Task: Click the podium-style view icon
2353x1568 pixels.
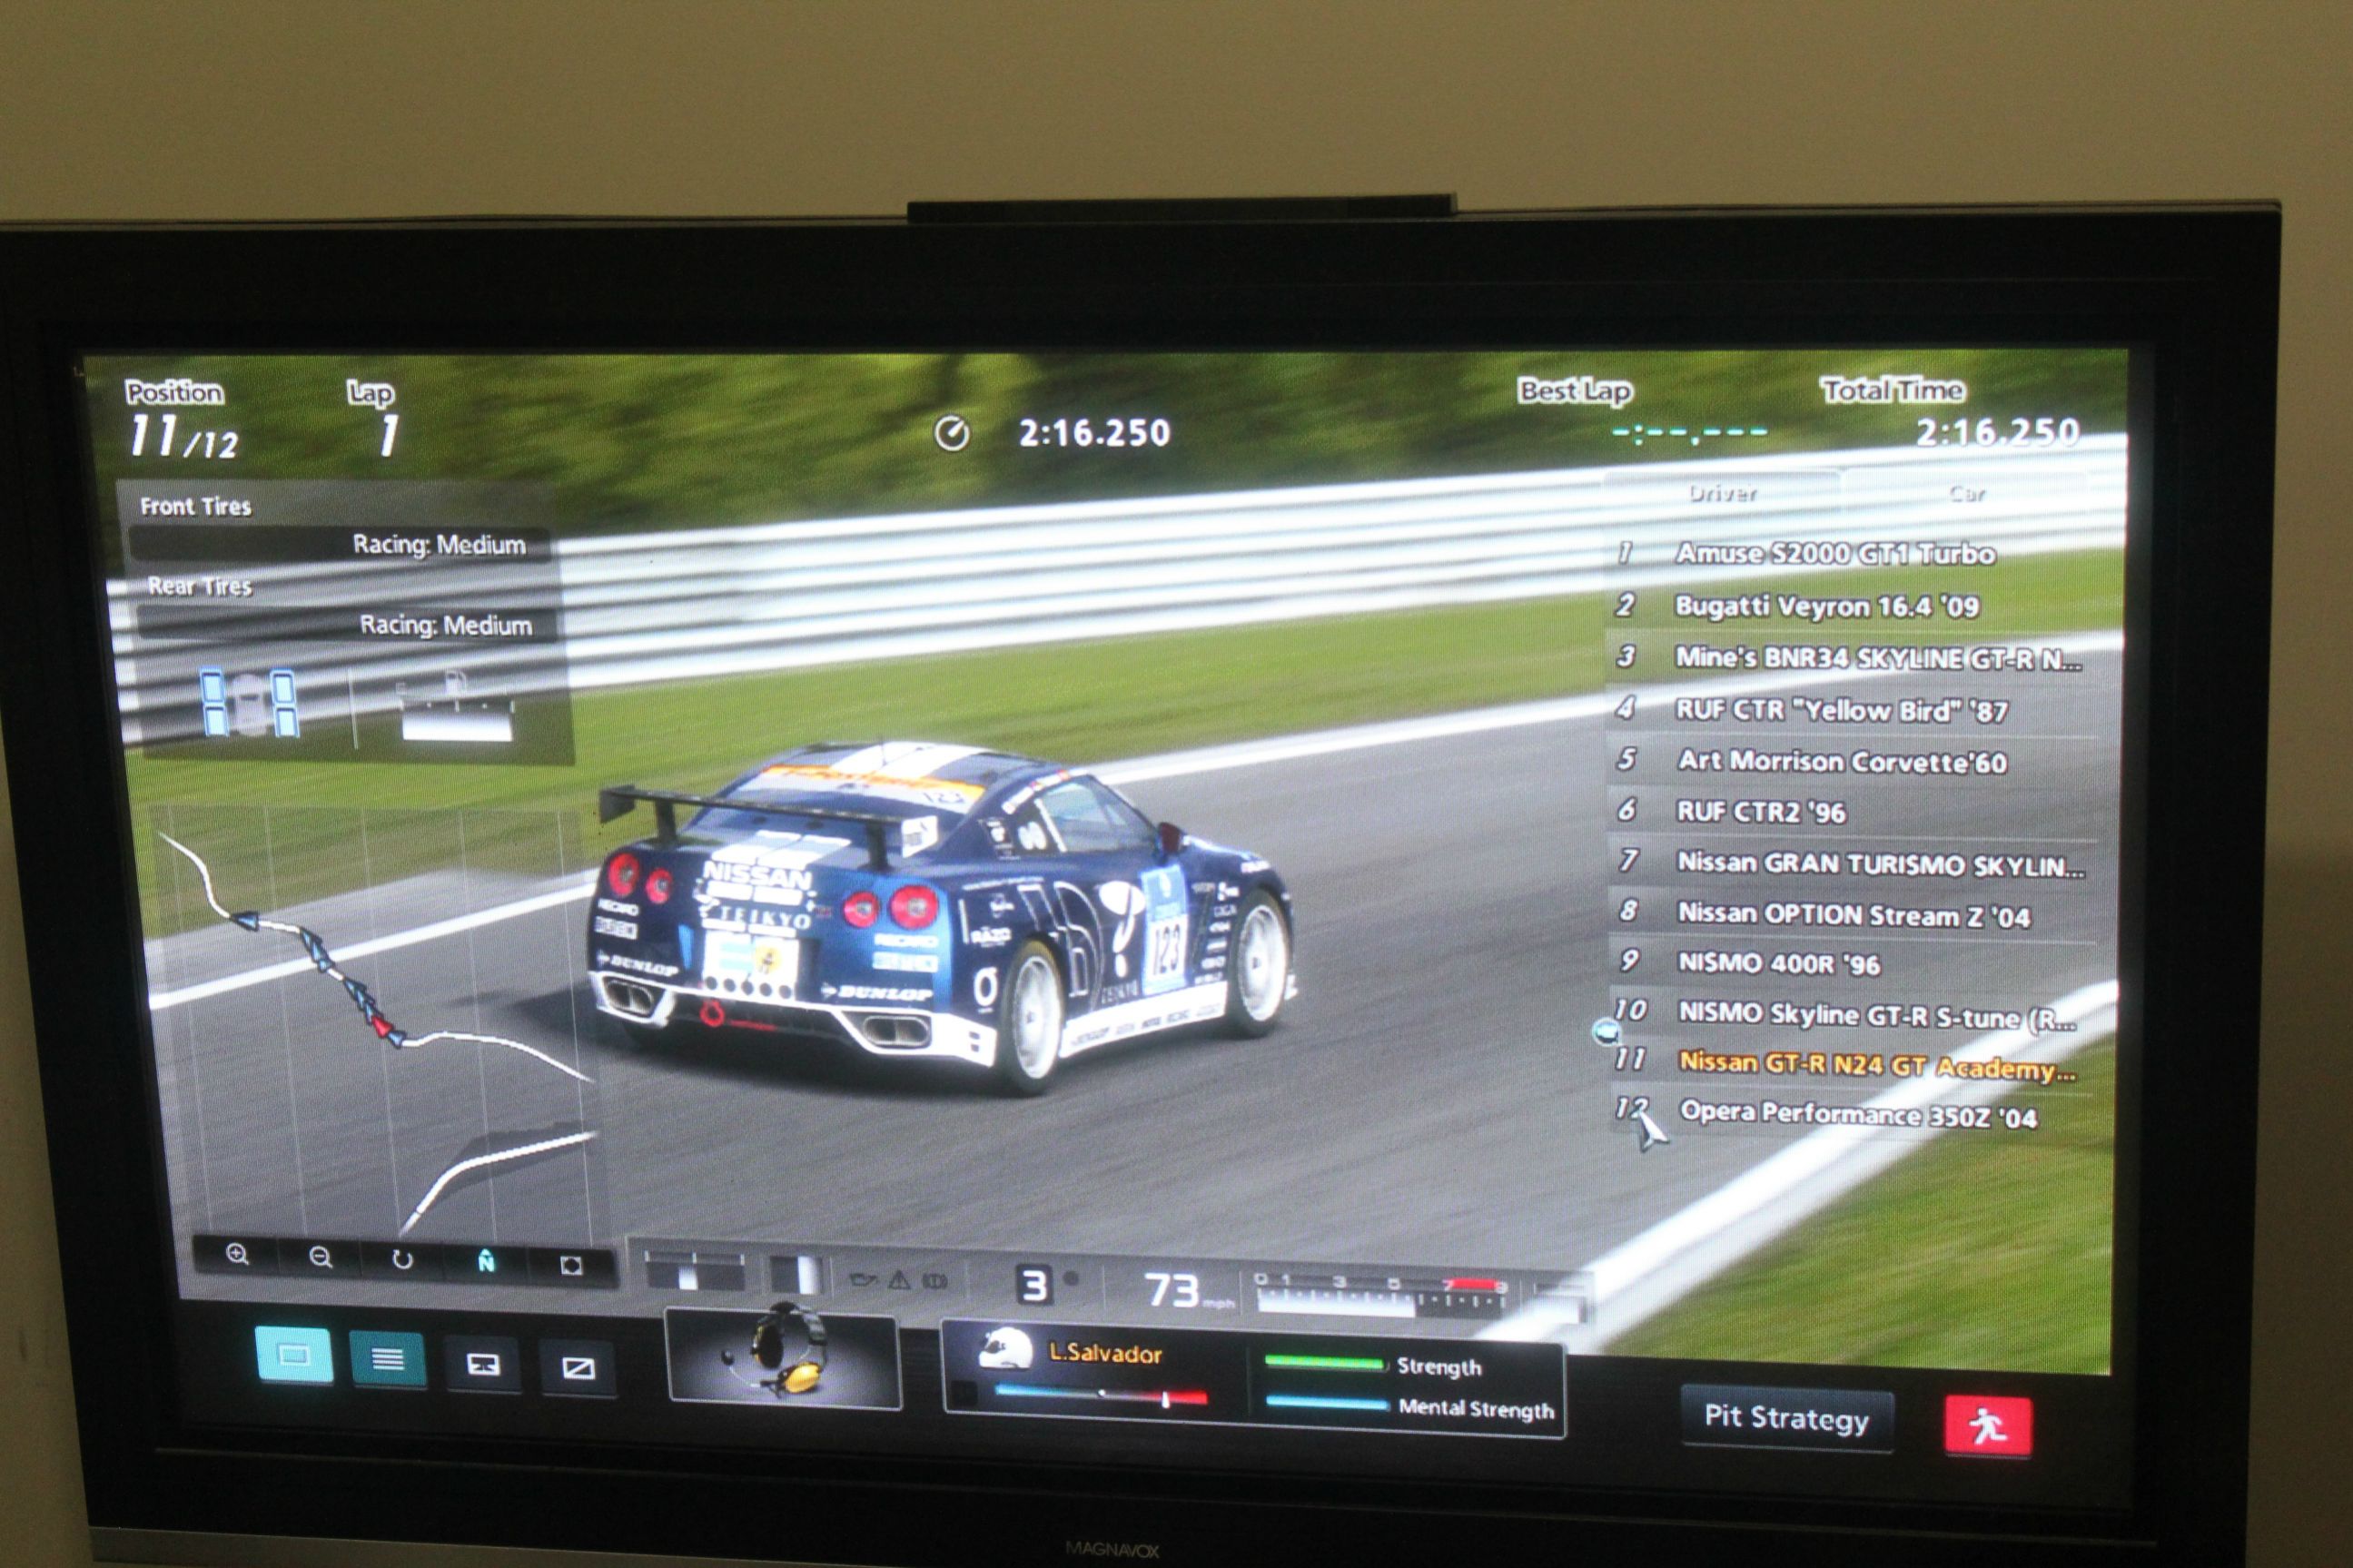Action: [483, 1364]
